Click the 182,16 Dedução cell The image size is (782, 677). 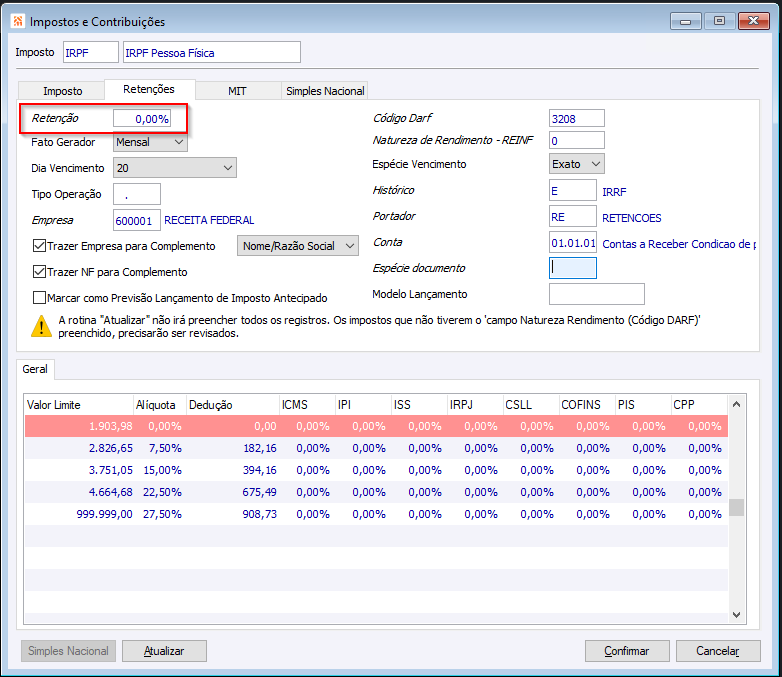233,448
